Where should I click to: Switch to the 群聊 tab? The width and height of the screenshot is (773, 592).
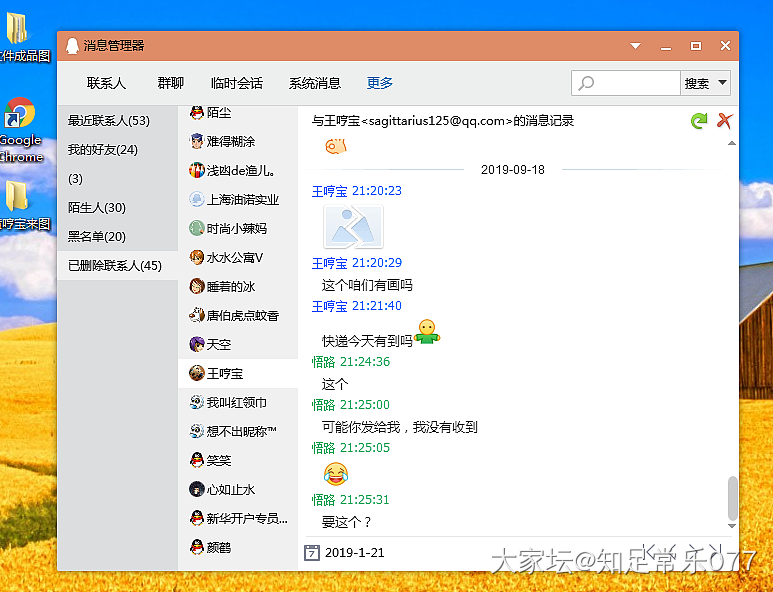pyautogui.click(x=170, y=83)
